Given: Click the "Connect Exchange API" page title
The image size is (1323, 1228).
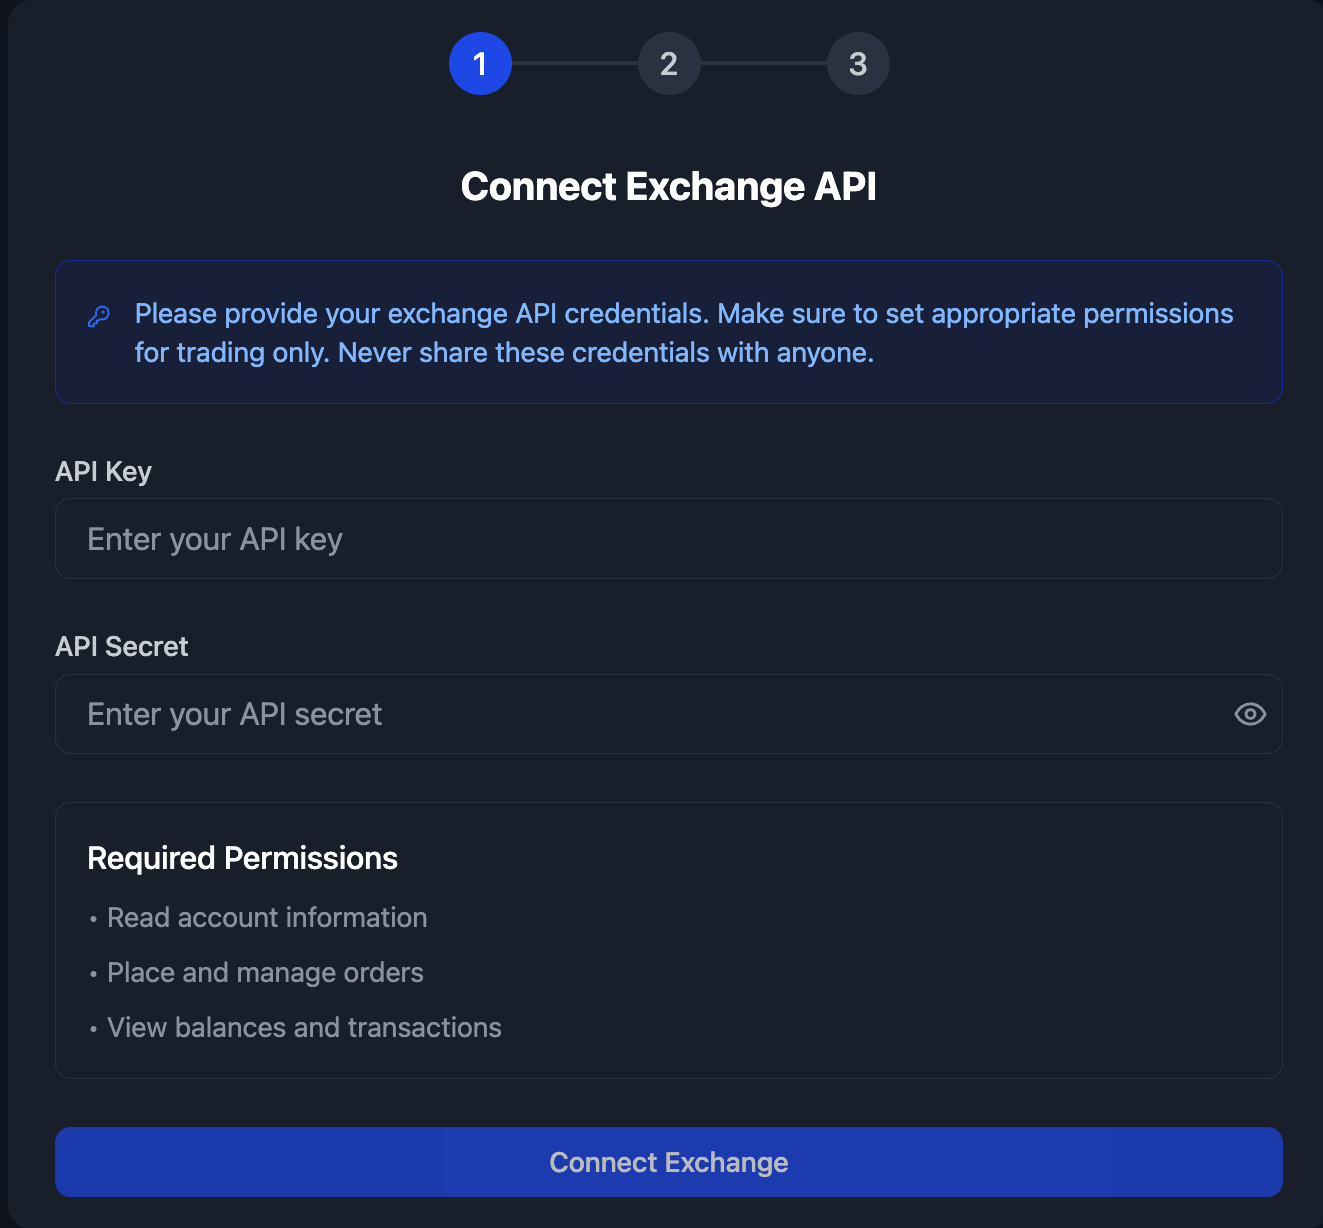Looking at the screenshot, I should (668, 187).
